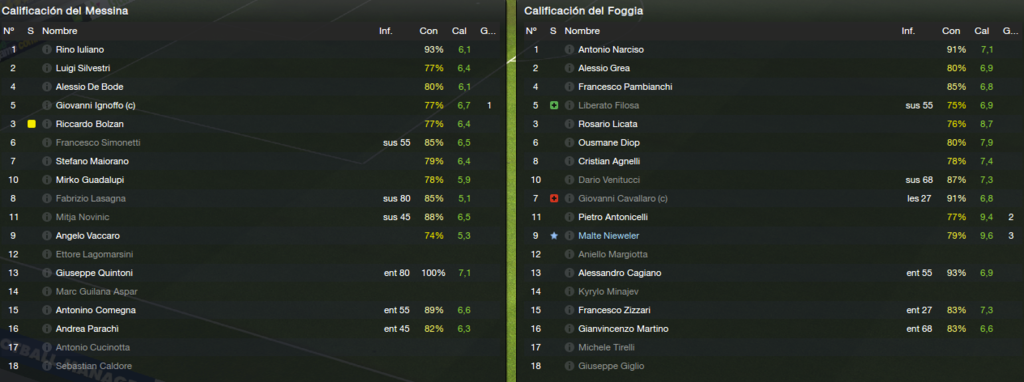Click red injury icon for Giovanni Cavallaro

pos(554,199)
